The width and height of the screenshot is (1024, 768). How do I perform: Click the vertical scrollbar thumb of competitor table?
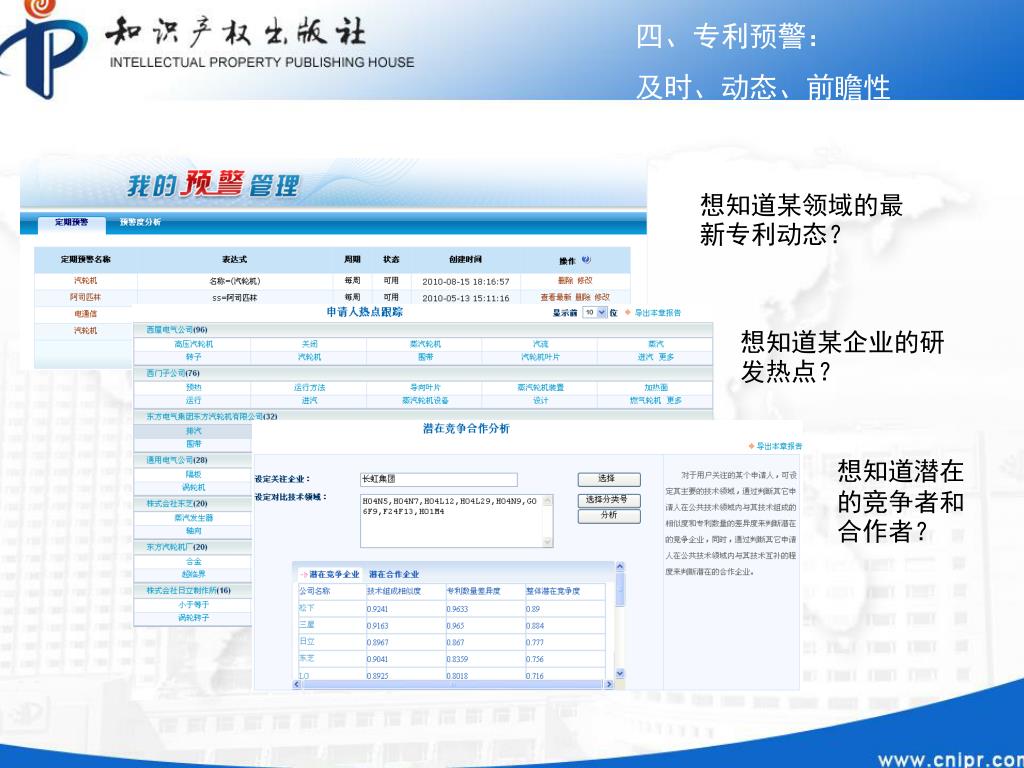(x=620, y=589)
